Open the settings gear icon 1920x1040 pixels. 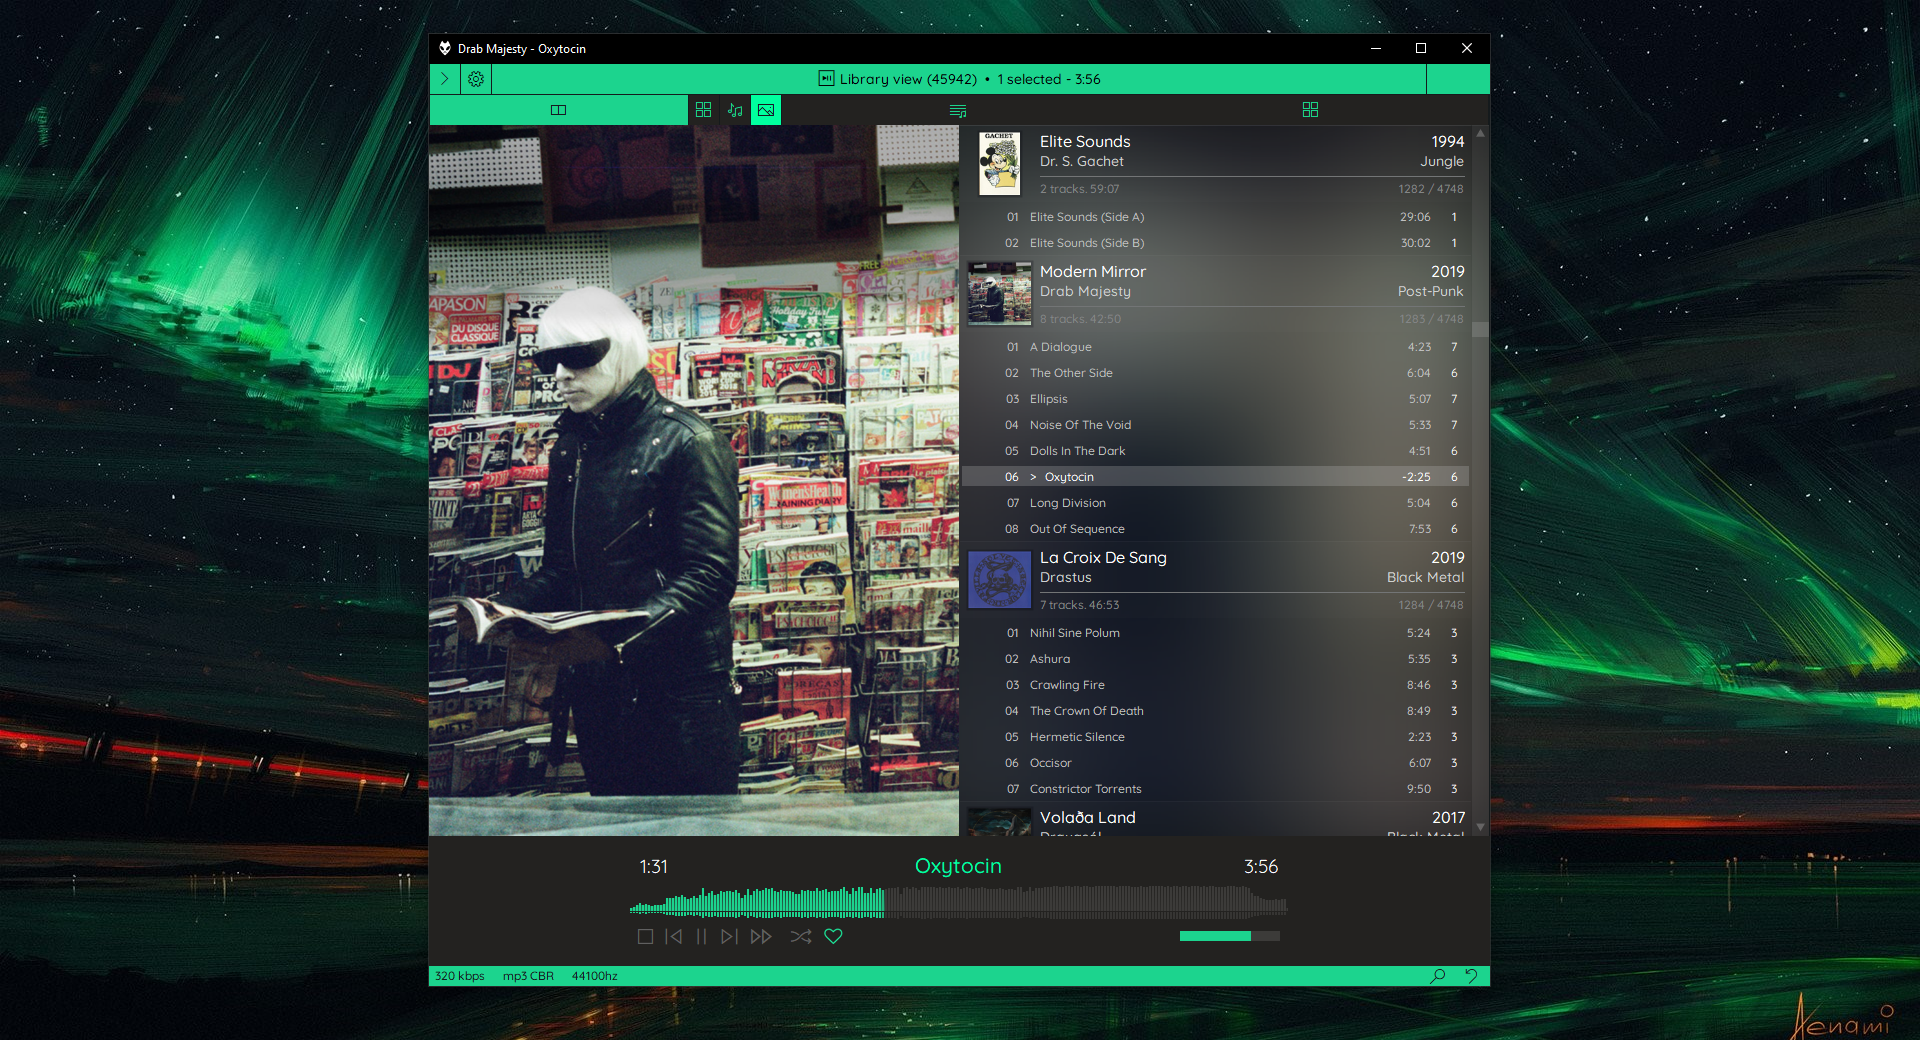pos(476,79)
